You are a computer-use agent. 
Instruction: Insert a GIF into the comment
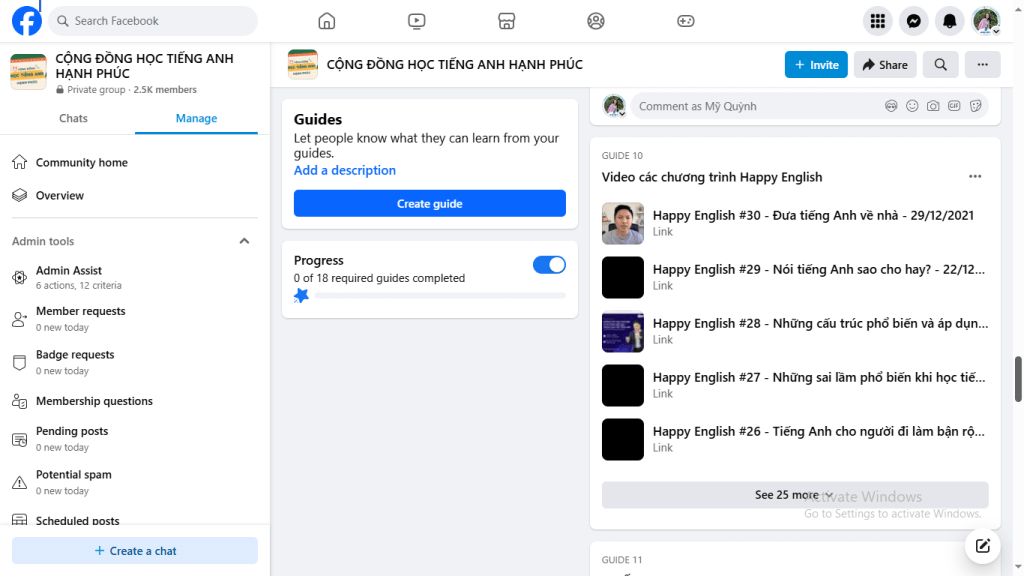click(x=955, y=105)
